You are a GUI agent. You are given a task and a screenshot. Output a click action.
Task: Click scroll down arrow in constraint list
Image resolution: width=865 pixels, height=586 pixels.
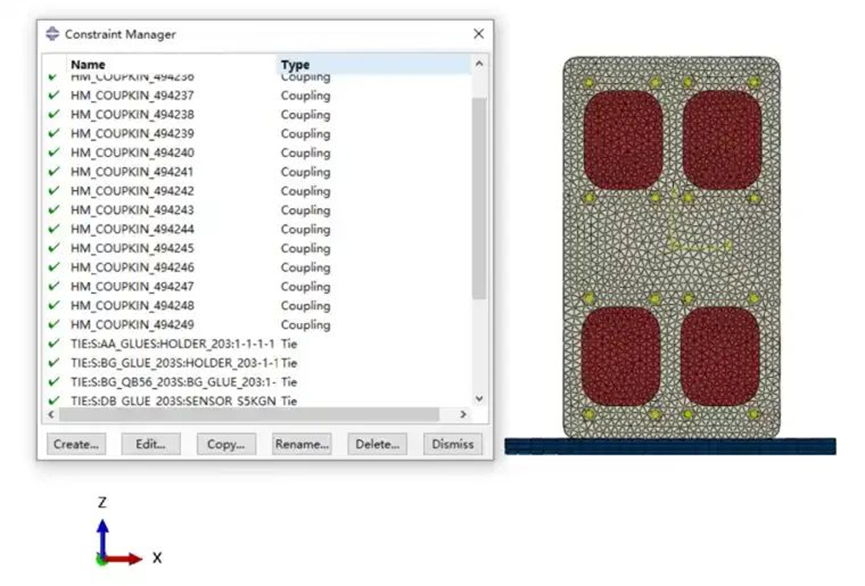[479, 398]
